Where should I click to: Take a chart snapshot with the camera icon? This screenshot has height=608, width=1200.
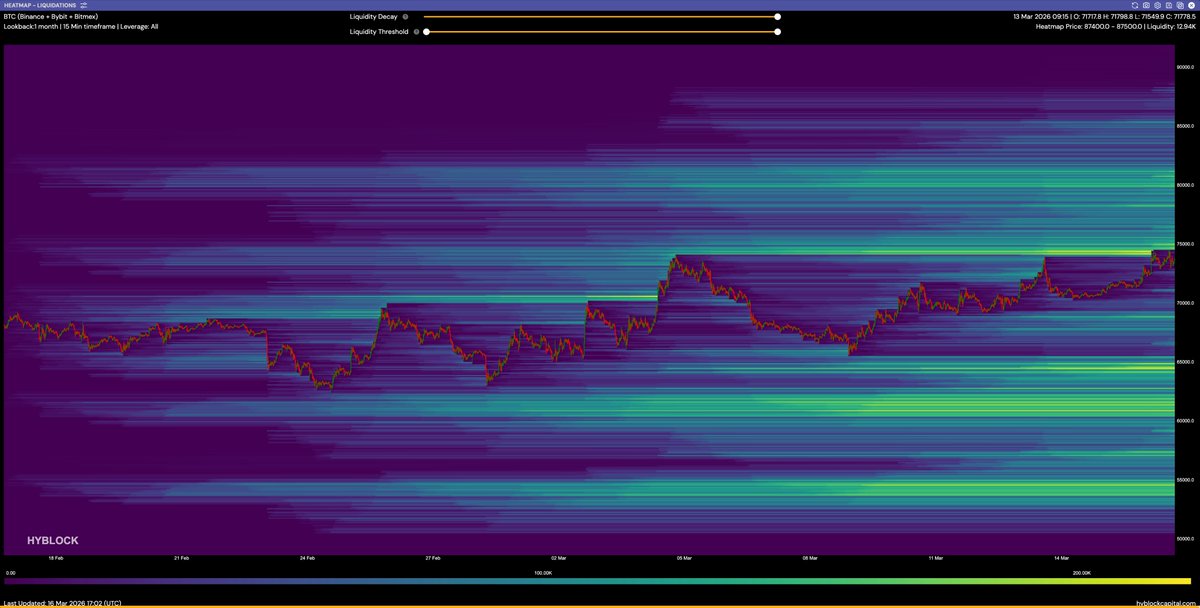point(1146,5)
